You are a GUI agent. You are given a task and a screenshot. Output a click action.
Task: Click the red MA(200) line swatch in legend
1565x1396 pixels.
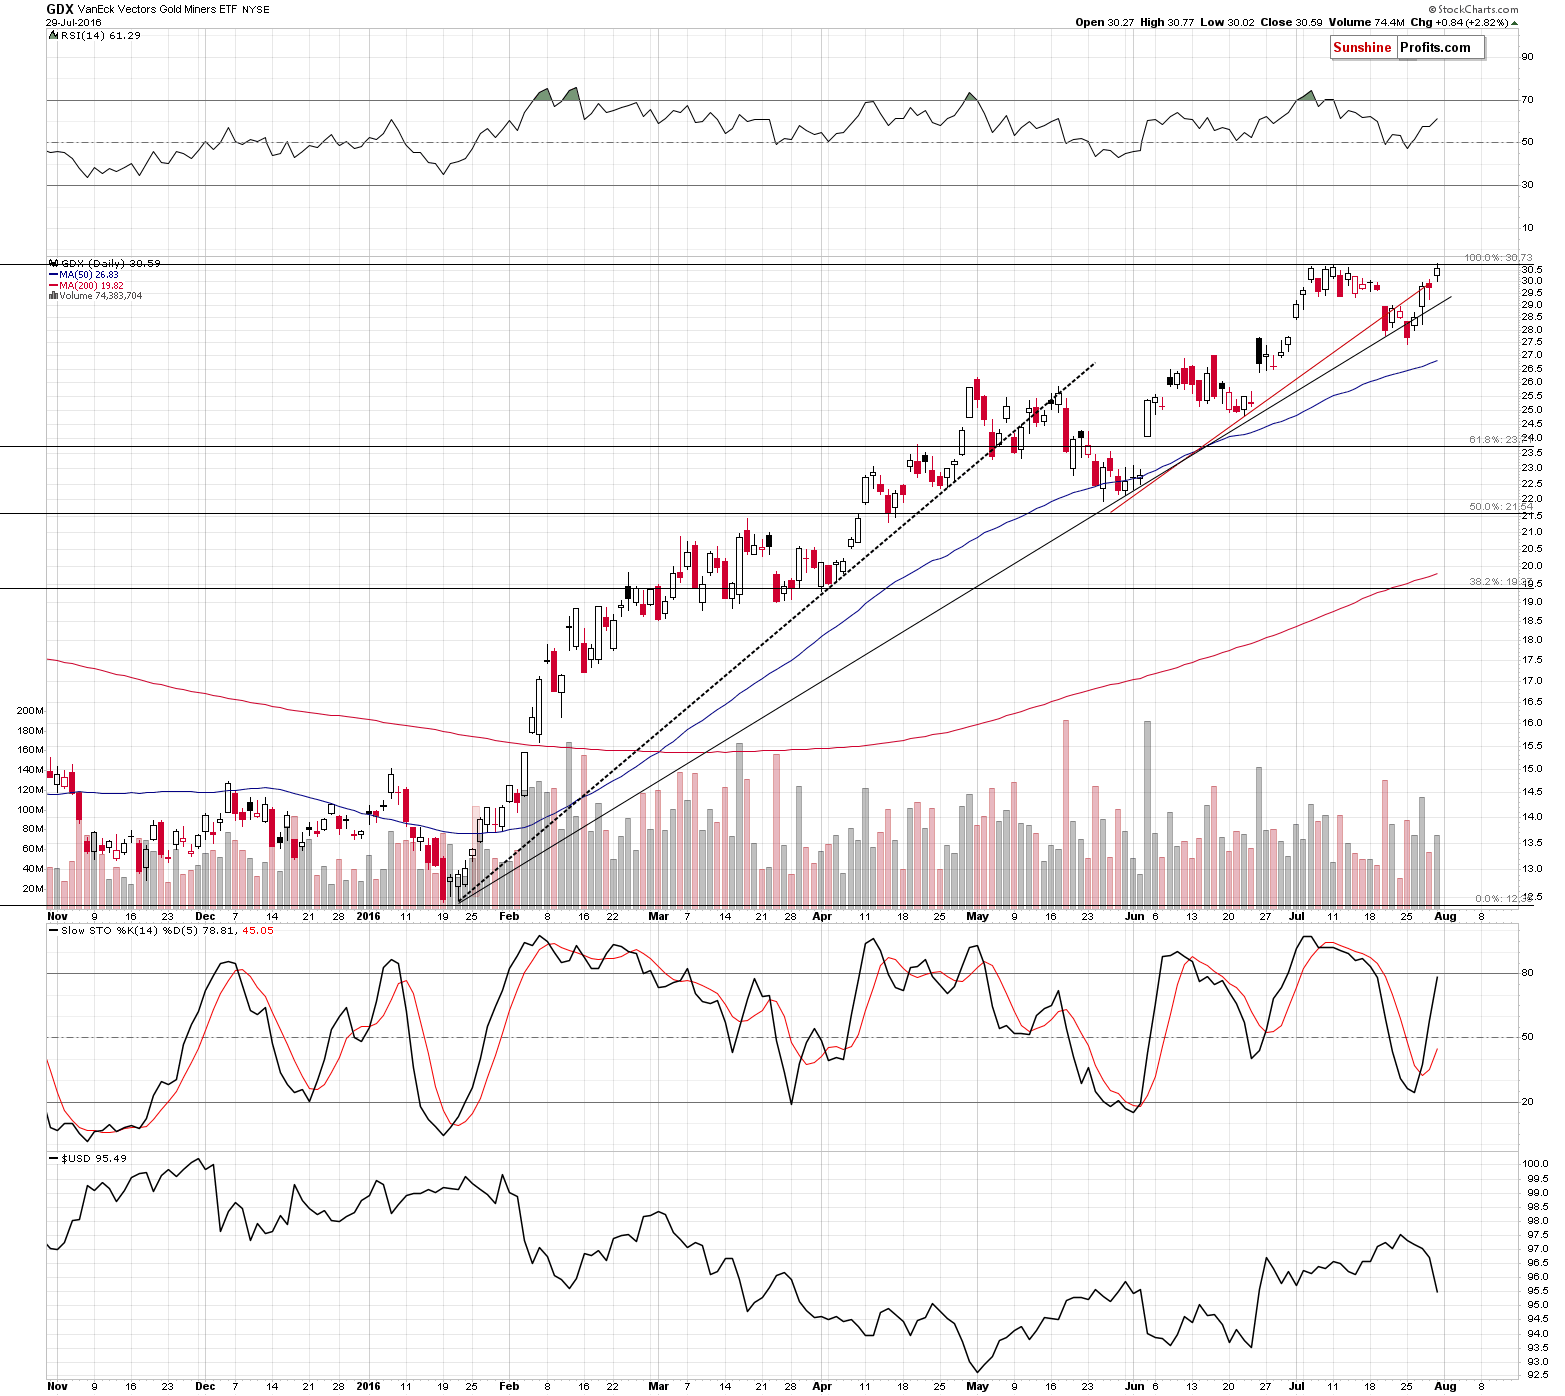54,285
